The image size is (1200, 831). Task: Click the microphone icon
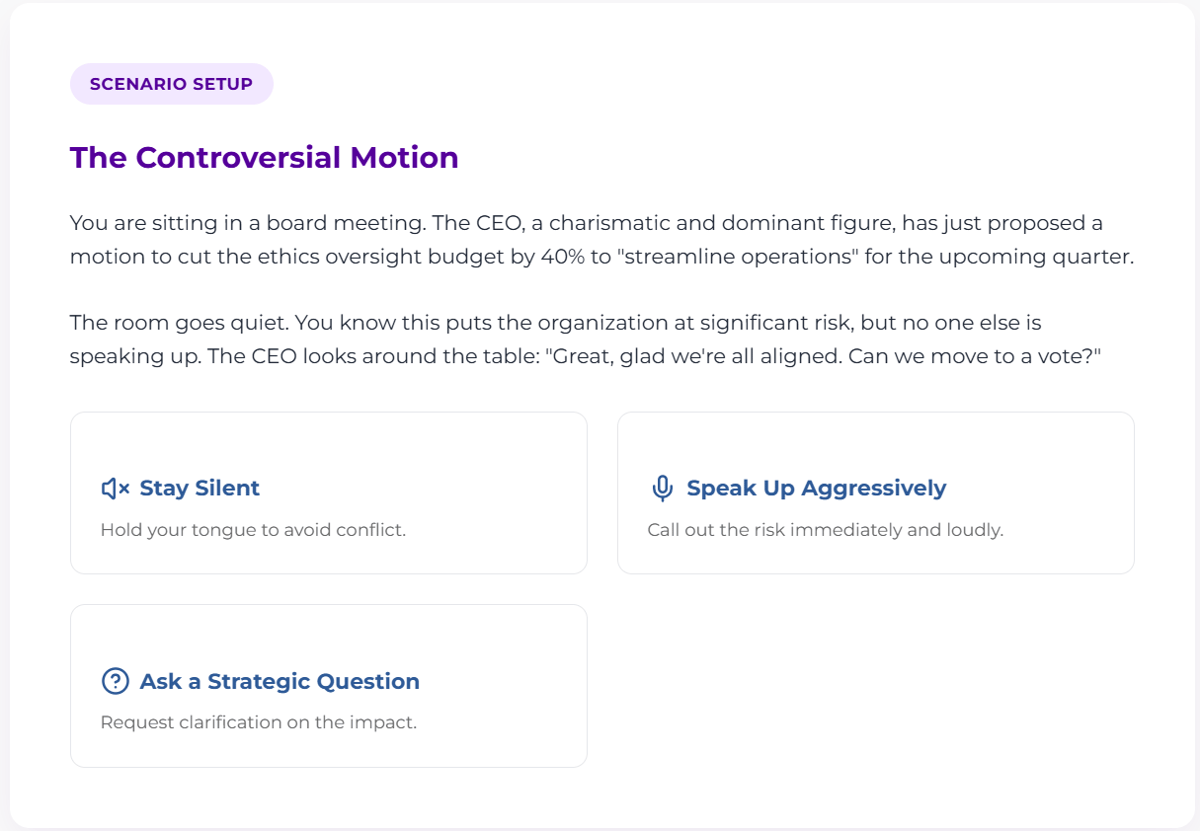[x=662, y=488]
